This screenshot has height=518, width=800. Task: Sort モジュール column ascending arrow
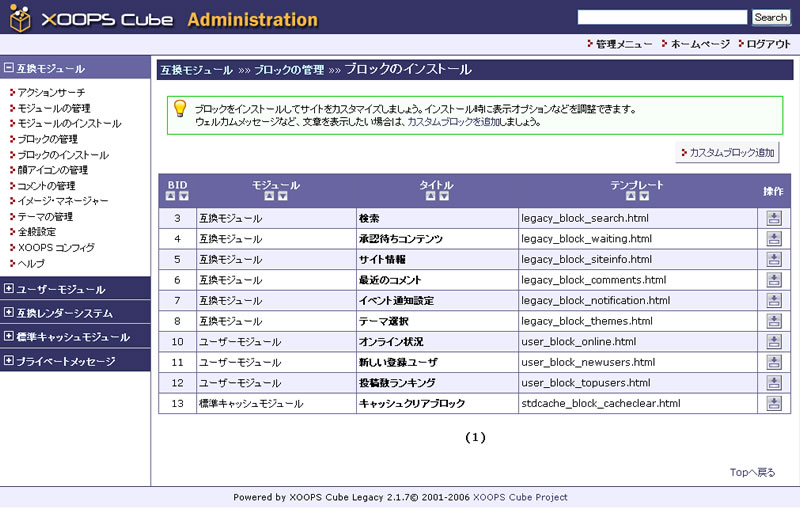click(x=269, y=196)
